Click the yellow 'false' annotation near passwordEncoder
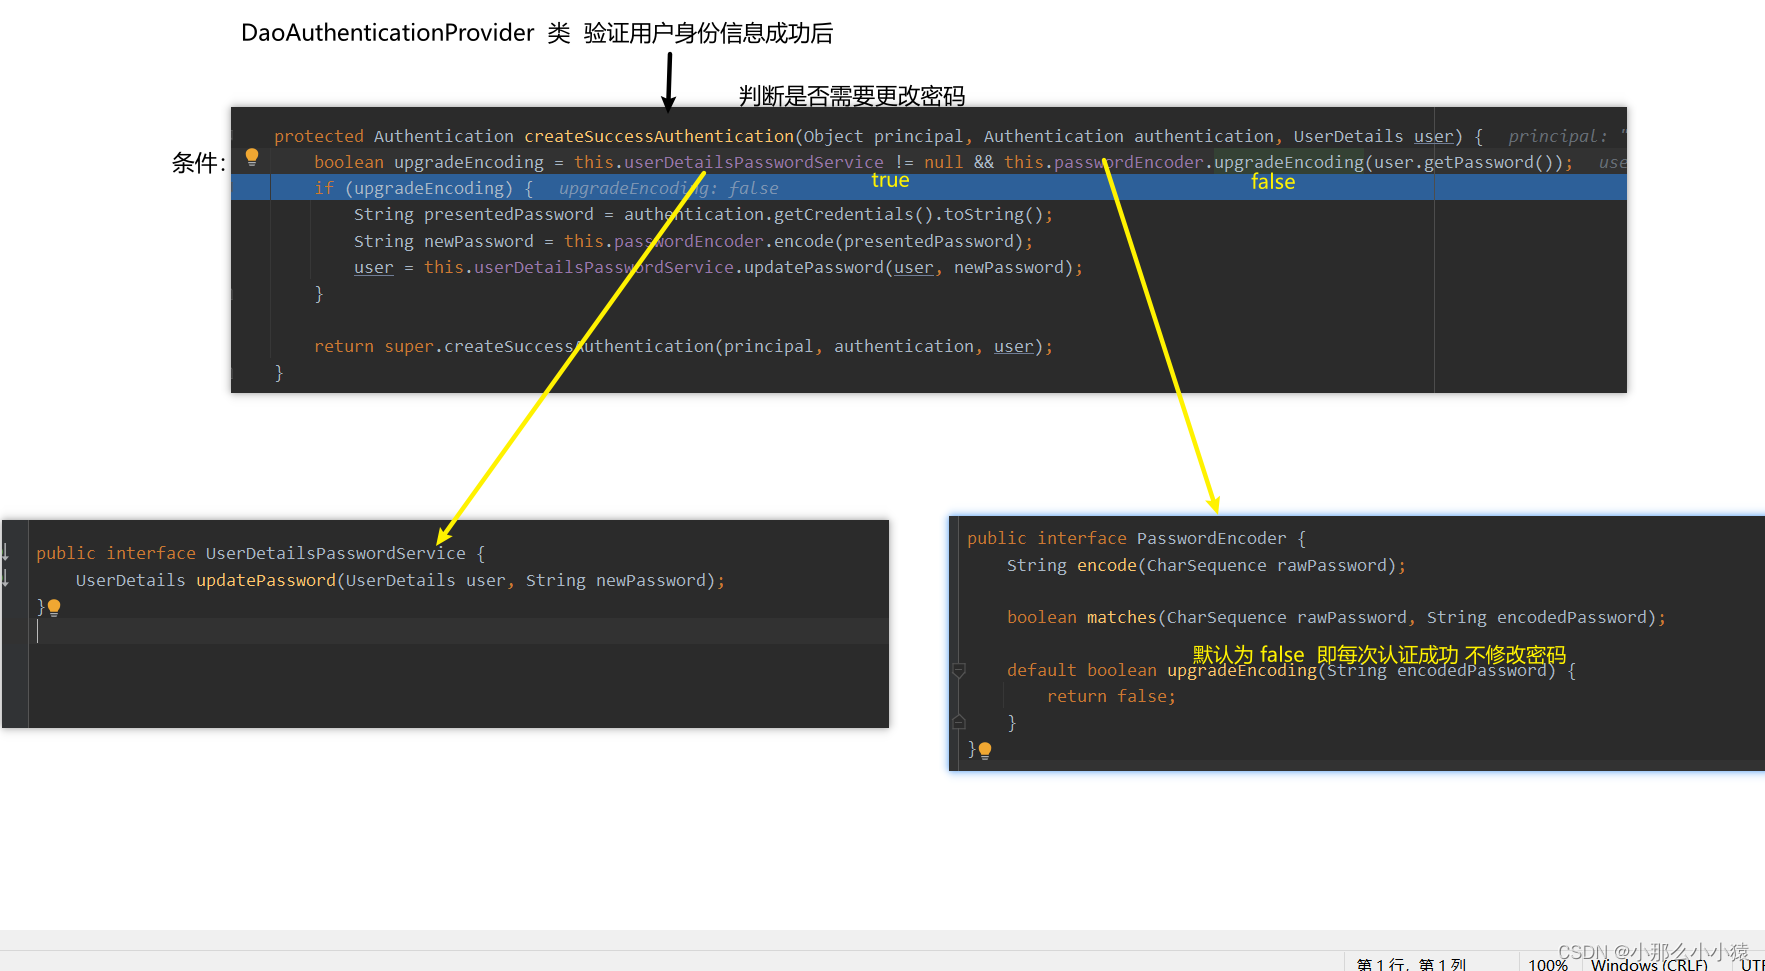Viewport: 1765px width, 971px height. click(x=1273, y=182)
